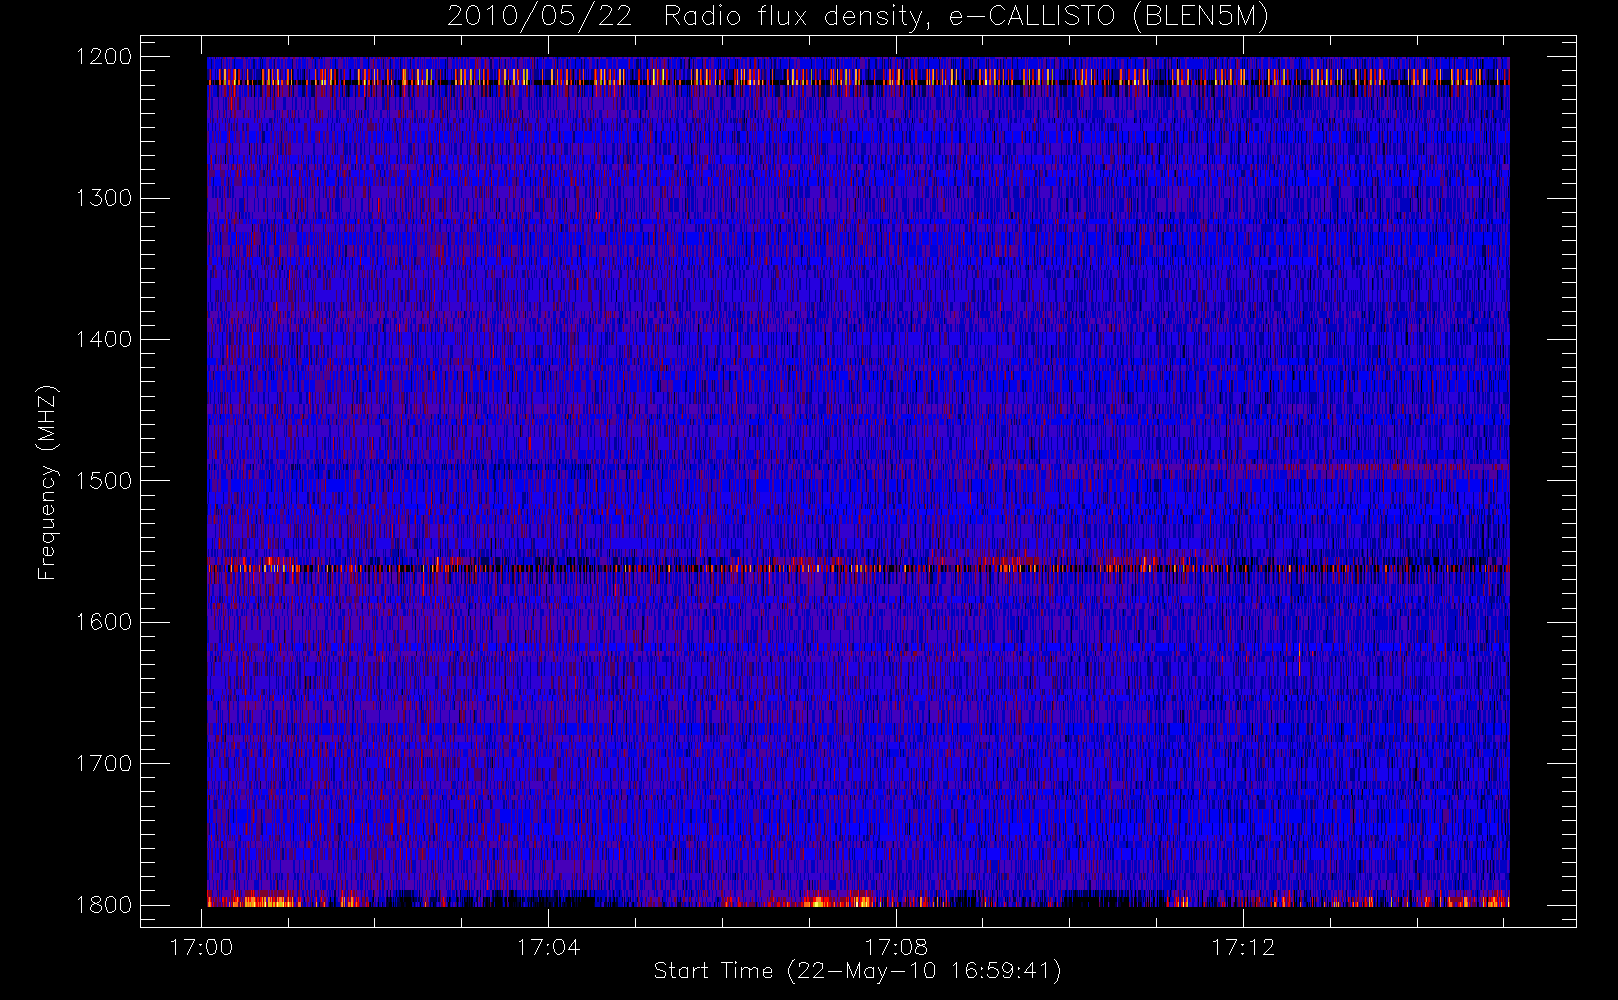Select the 1600 frequency tick label
The image size is (1618, 1000).
pyautogui.click(x=104, y=622)
